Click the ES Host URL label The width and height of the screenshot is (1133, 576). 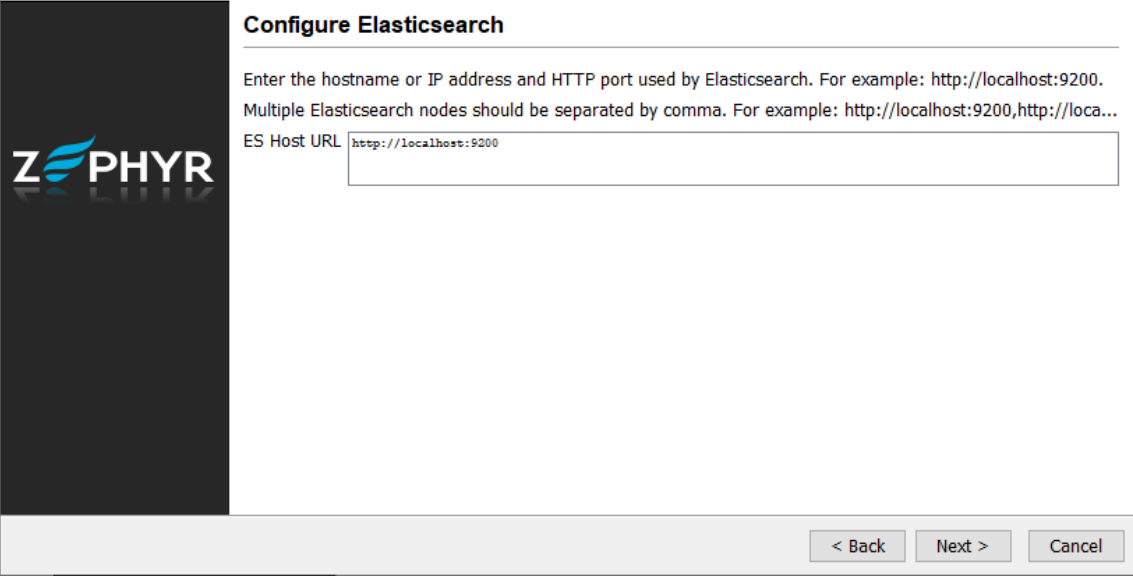click(x=292, y=141)
